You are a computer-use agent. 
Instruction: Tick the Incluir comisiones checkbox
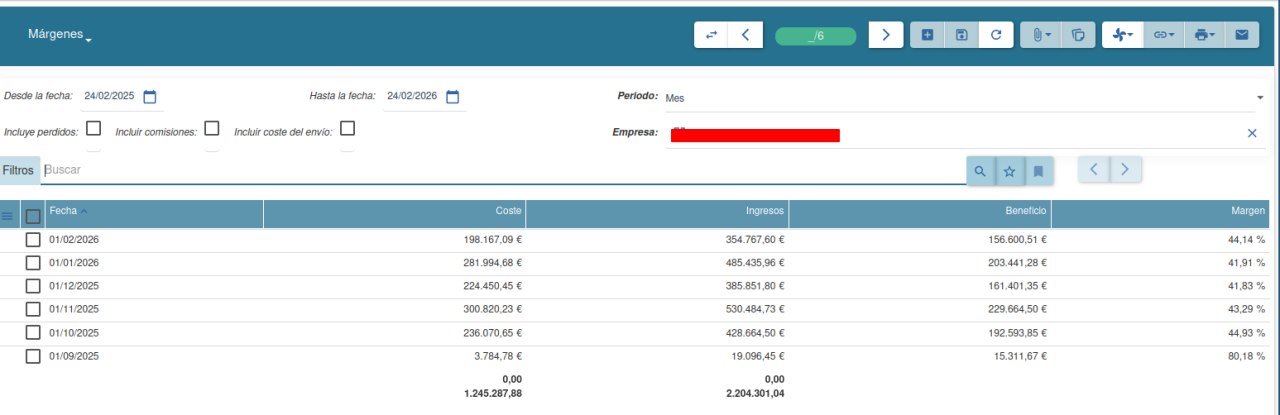point(212,128)
